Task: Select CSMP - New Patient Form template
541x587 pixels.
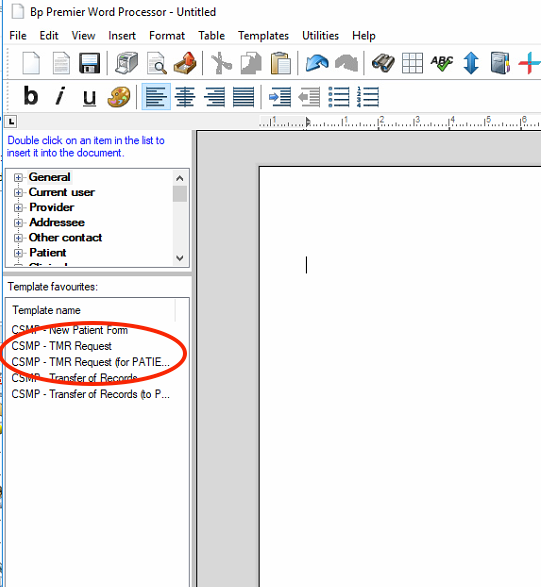Action: click(70, 330)
